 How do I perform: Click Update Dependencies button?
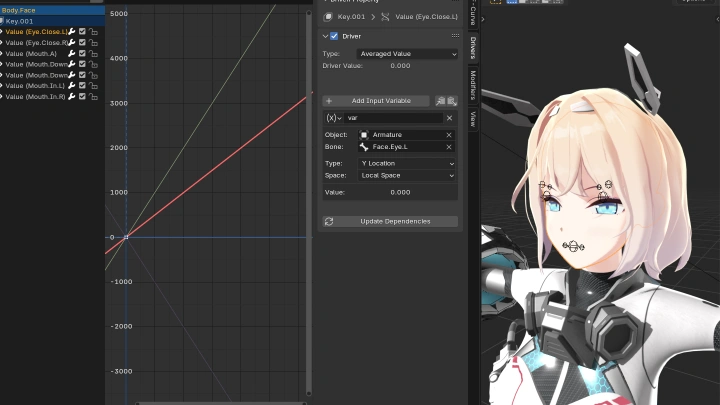[390, 221]
